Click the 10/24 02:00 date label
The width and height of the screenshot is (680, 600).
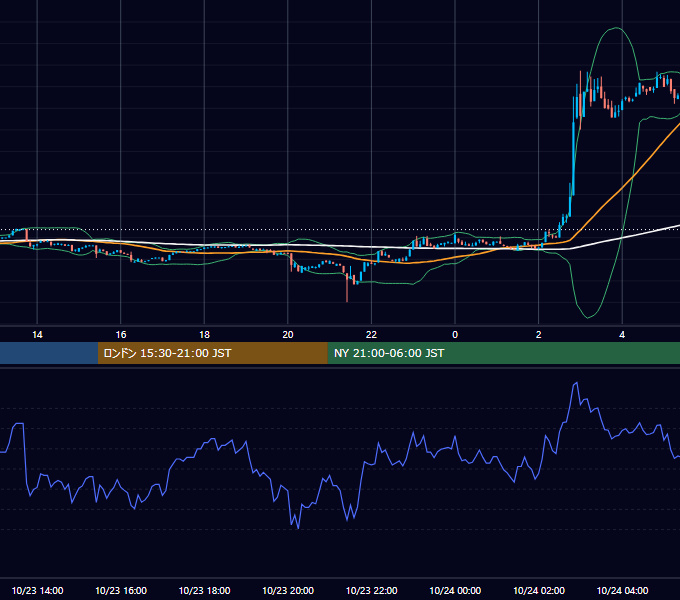pos(539,590)
